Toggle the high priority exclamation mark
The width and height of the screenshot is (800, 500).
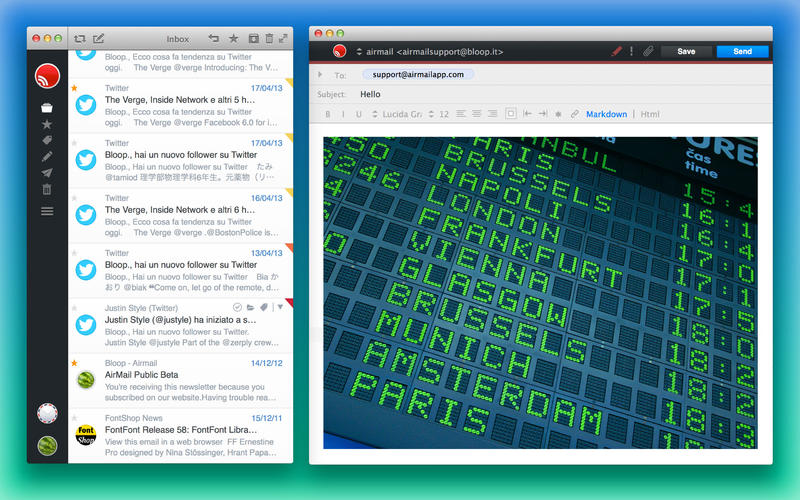[632, 51]
